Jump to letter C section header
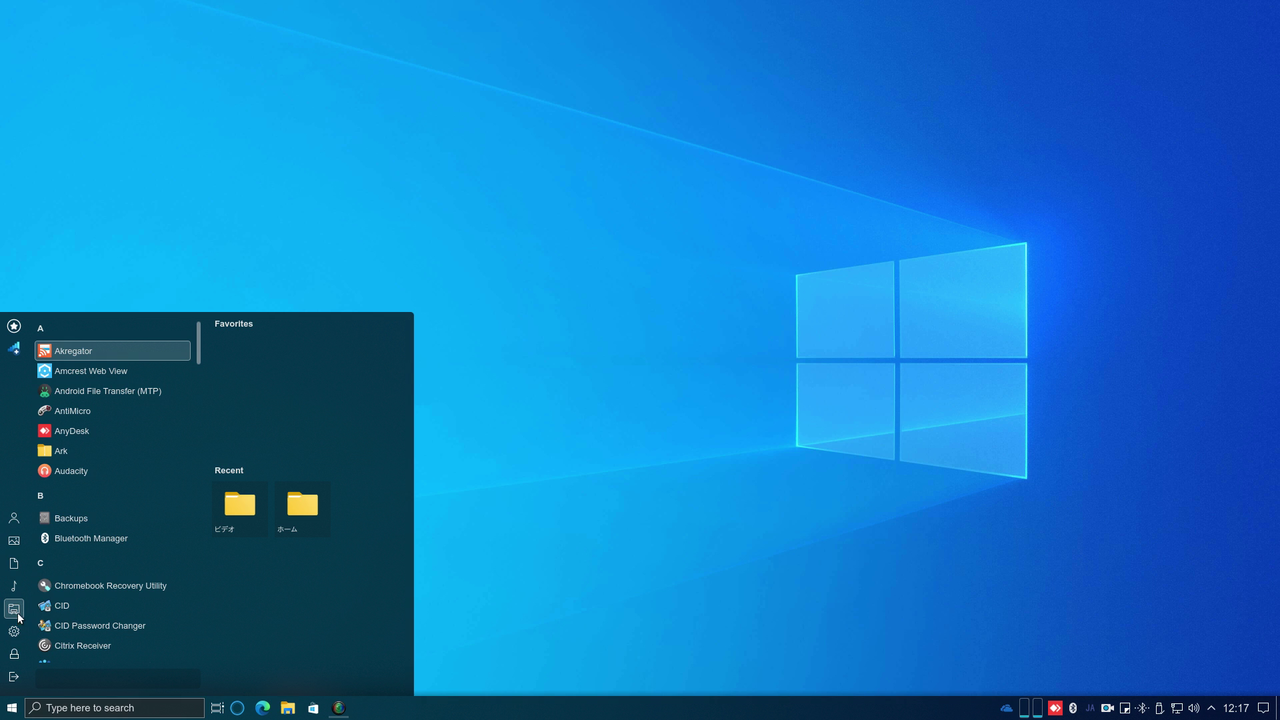Screen dimensions: 1280x720 tap(40, 563)
